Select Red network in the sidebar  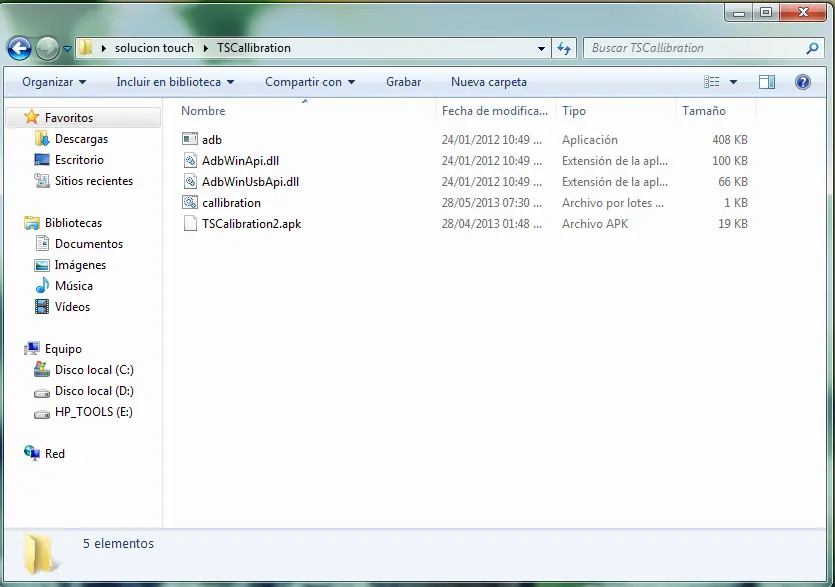tap(55, 454)
